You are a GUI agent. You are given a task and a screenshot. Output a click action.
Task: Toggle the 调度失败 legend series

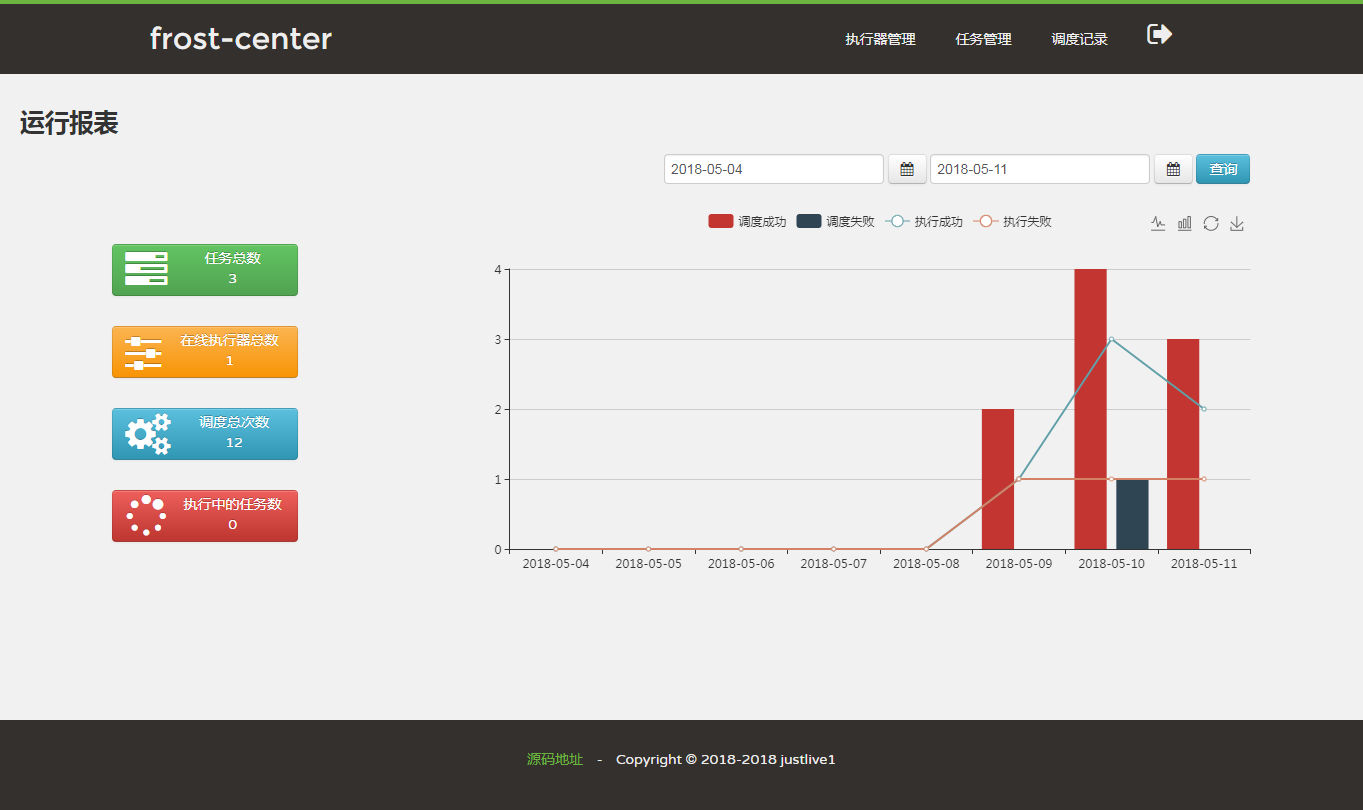835,222
